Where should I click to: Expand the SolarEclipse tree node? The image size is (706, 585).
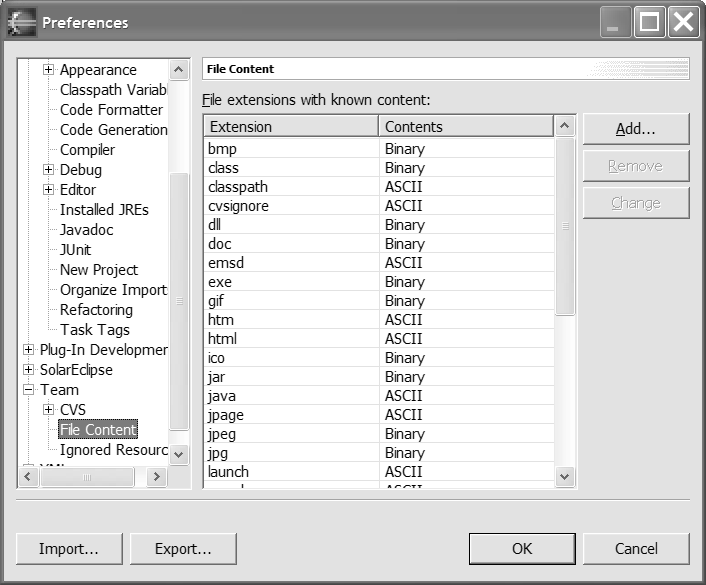coord(28,370)
